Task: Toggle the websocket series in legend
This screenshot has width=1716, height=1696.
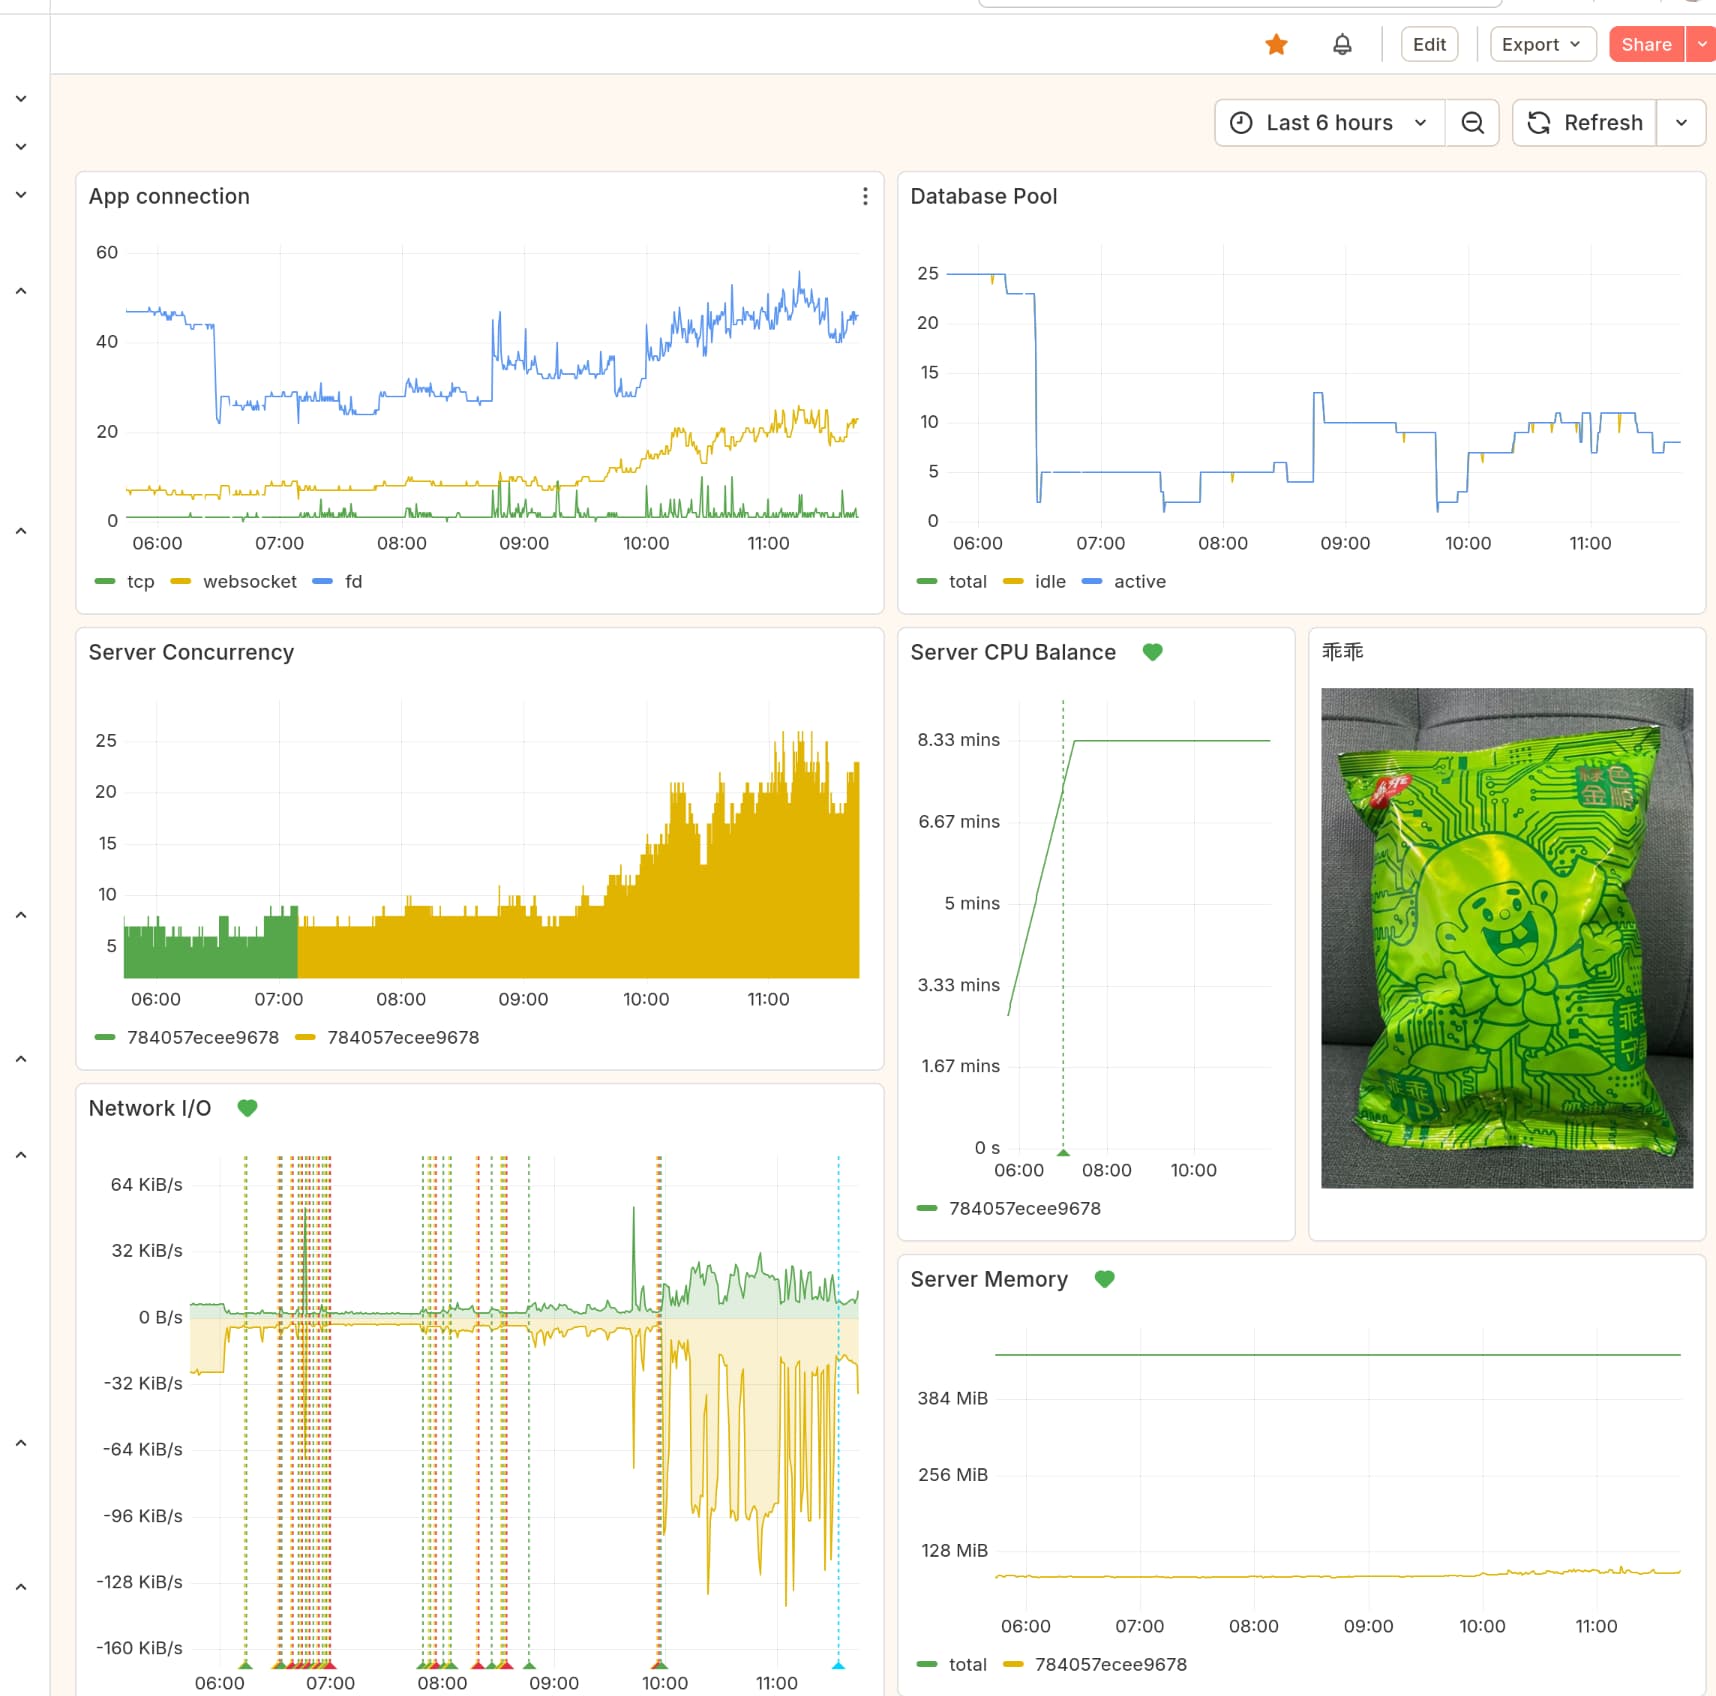Action: coord(249,582)
